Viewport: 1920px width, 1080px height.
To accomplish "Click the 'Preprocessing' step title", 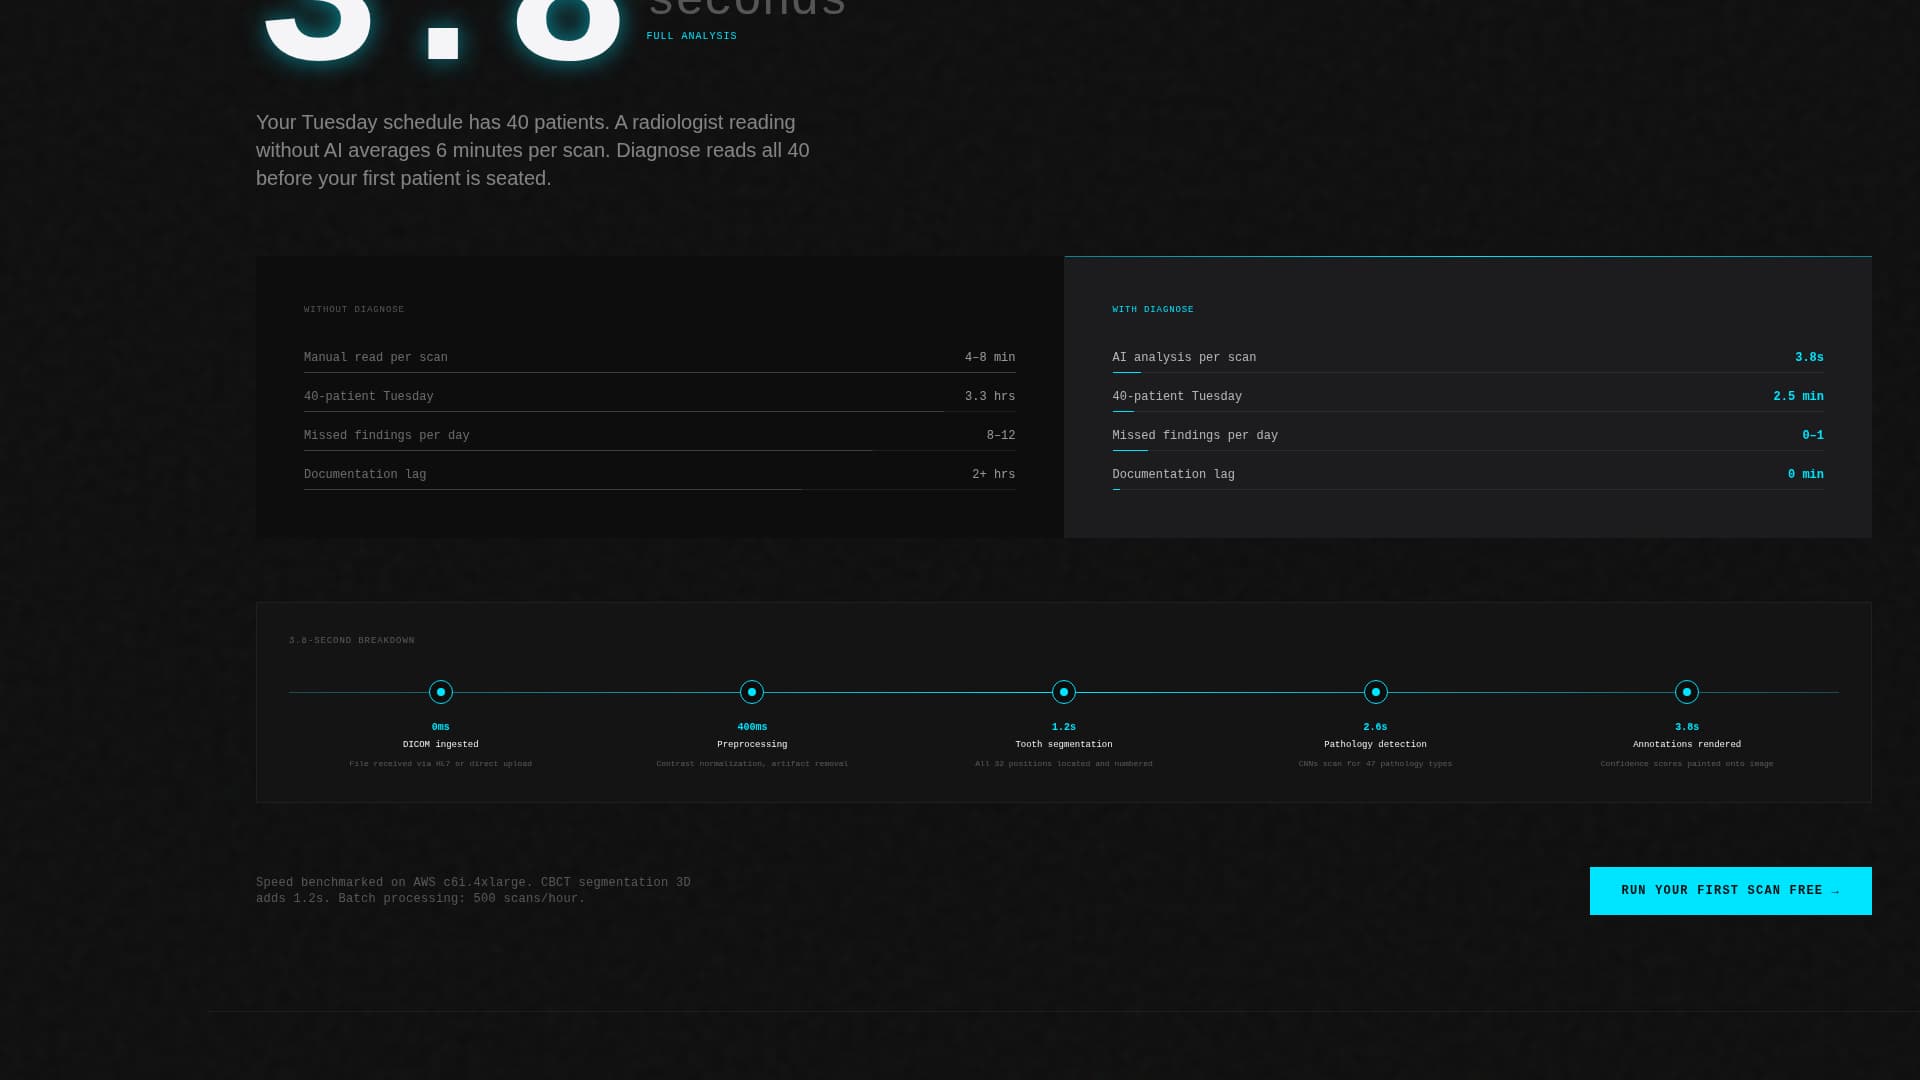I will [752, 745].
